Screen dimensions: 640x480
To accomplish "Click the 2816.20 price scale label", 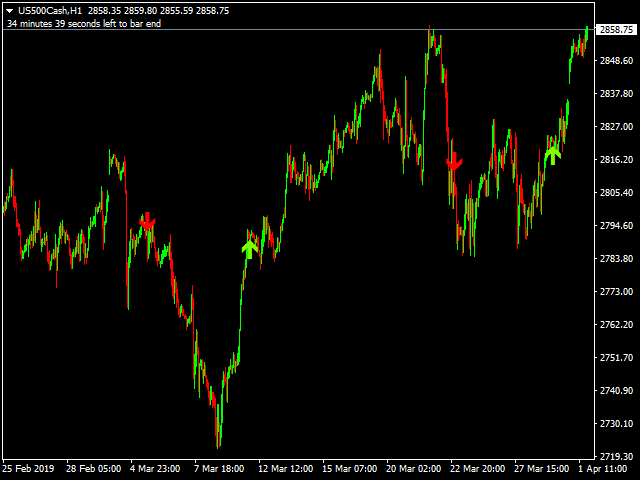I will point(616,160).
